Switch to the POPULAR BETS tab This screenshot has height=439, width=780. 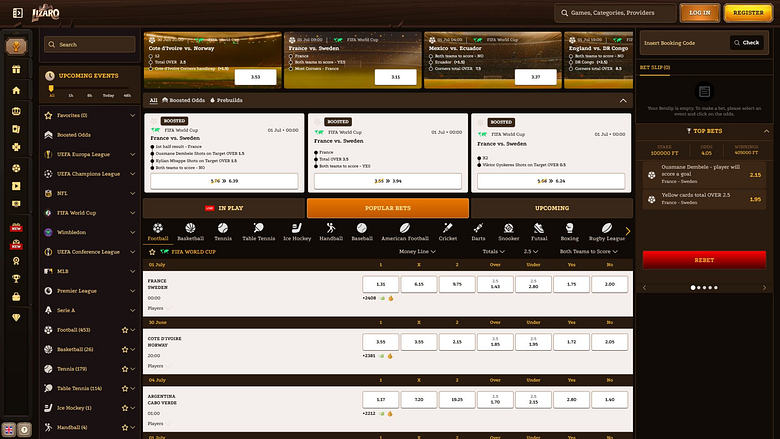(388, 208)
